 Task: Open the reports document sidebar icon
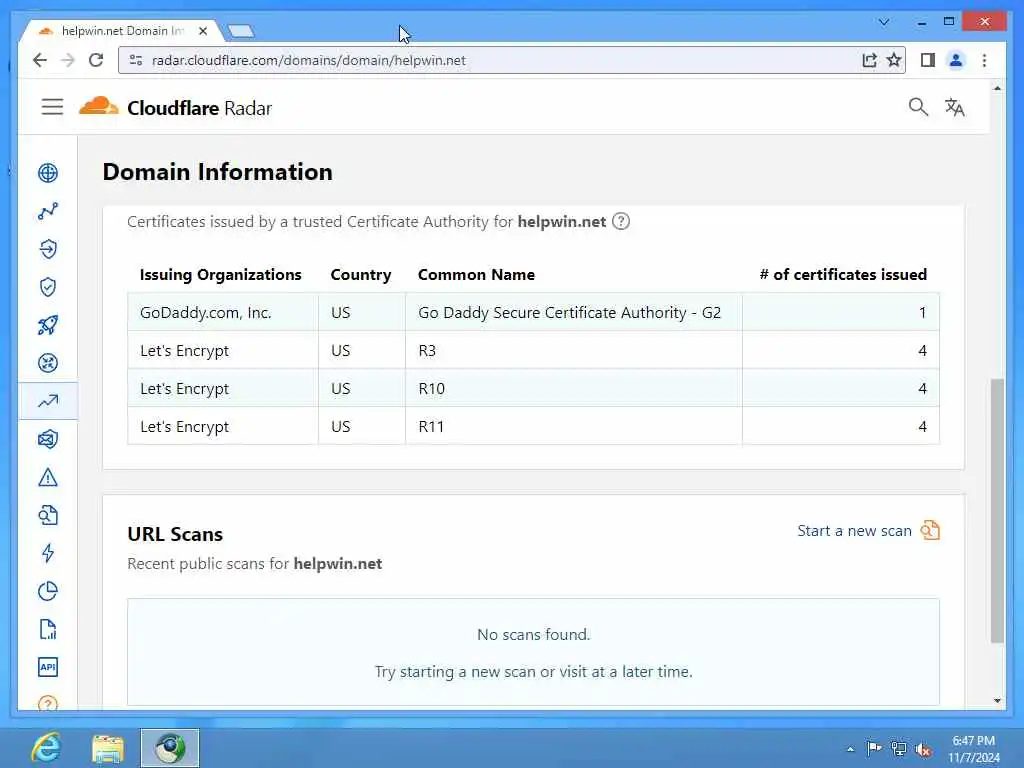(48, 629)
